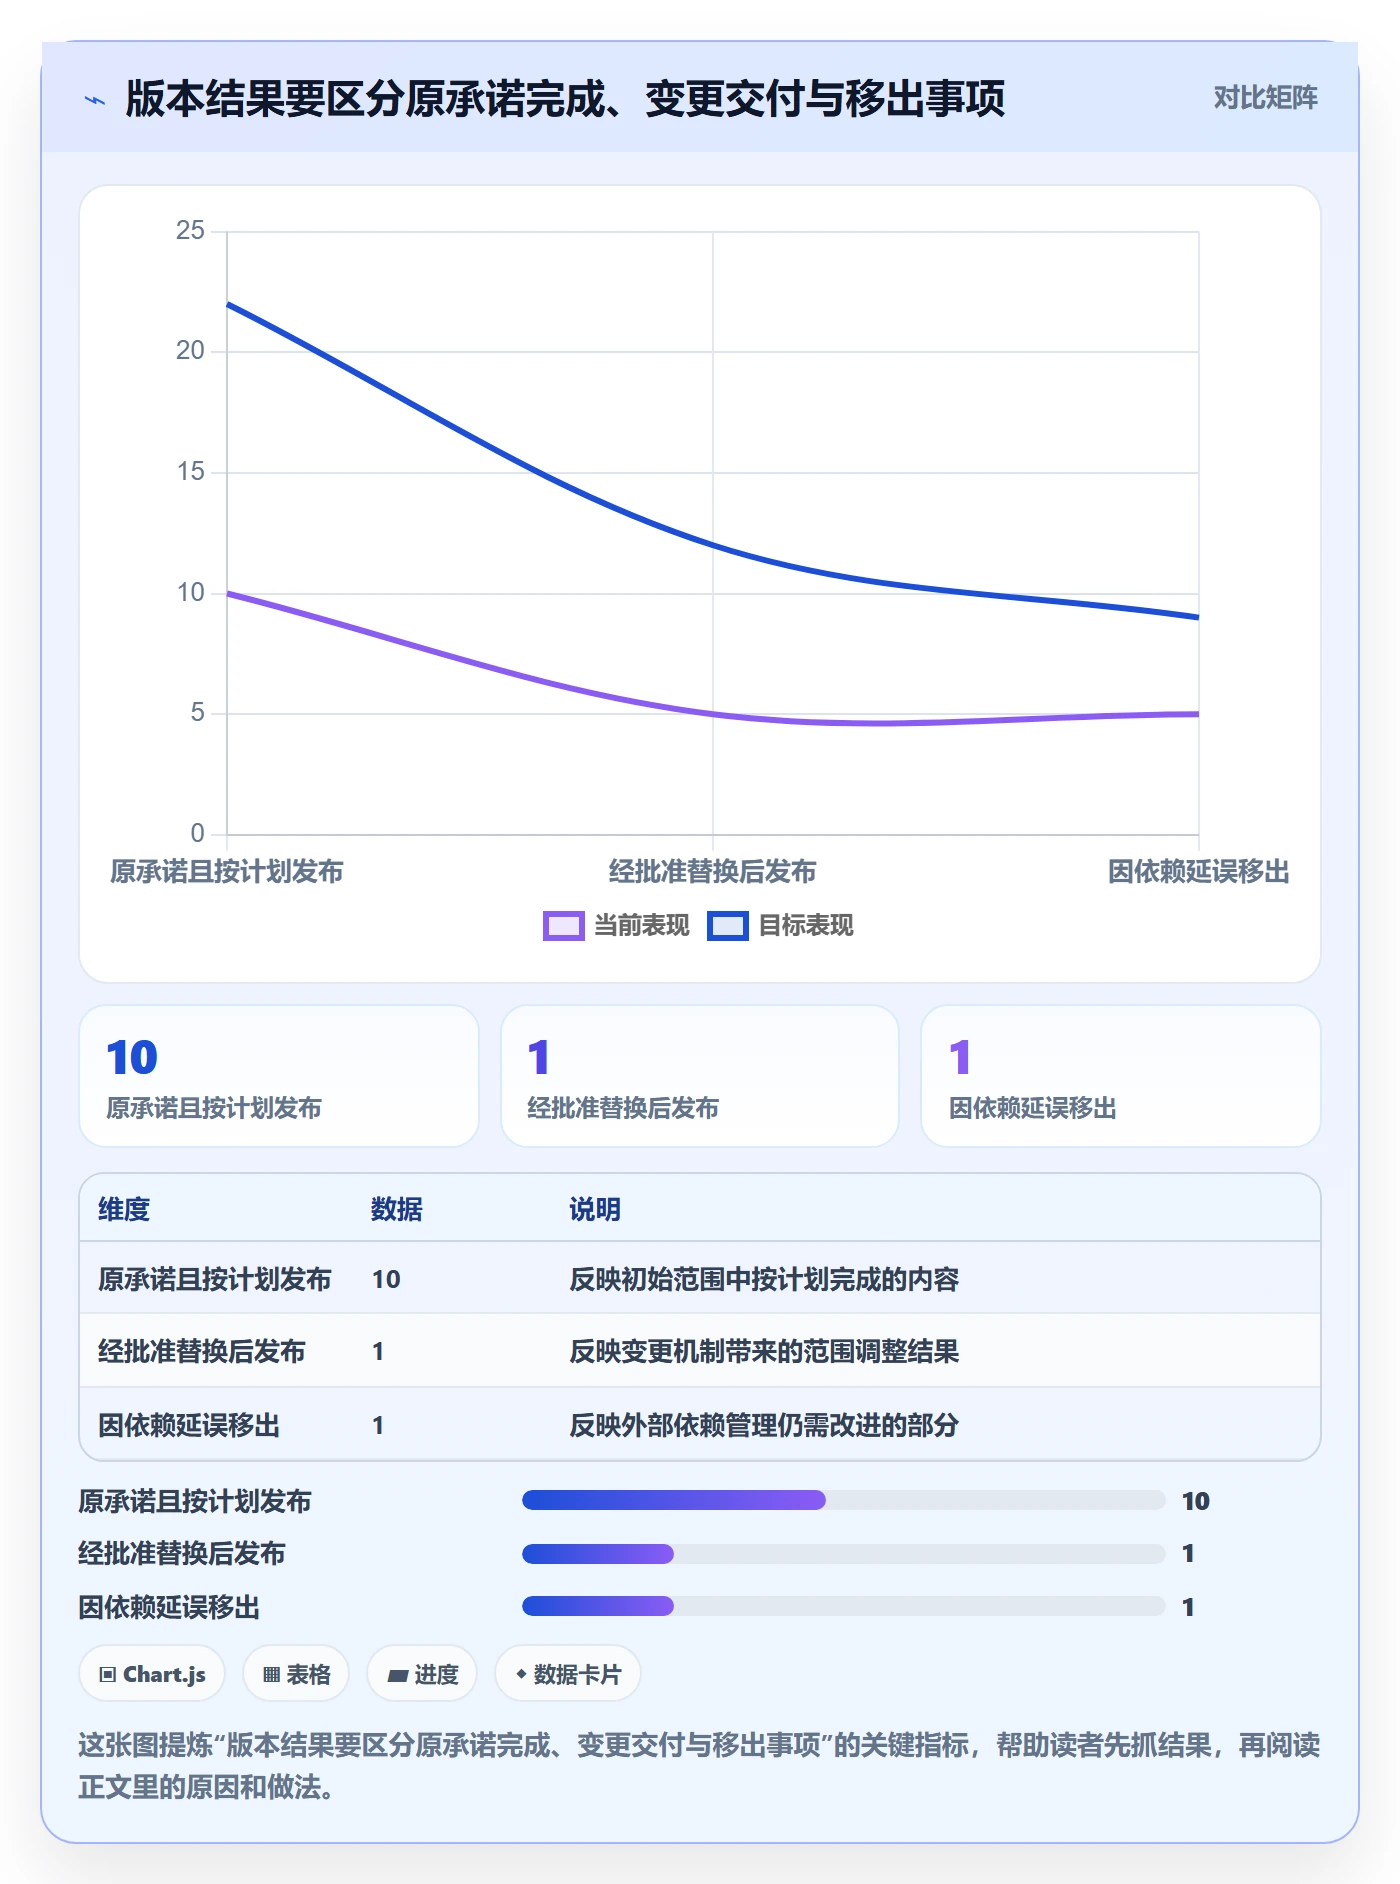Click the progress bar for 经批准替换后发布

click(844, 1554)
